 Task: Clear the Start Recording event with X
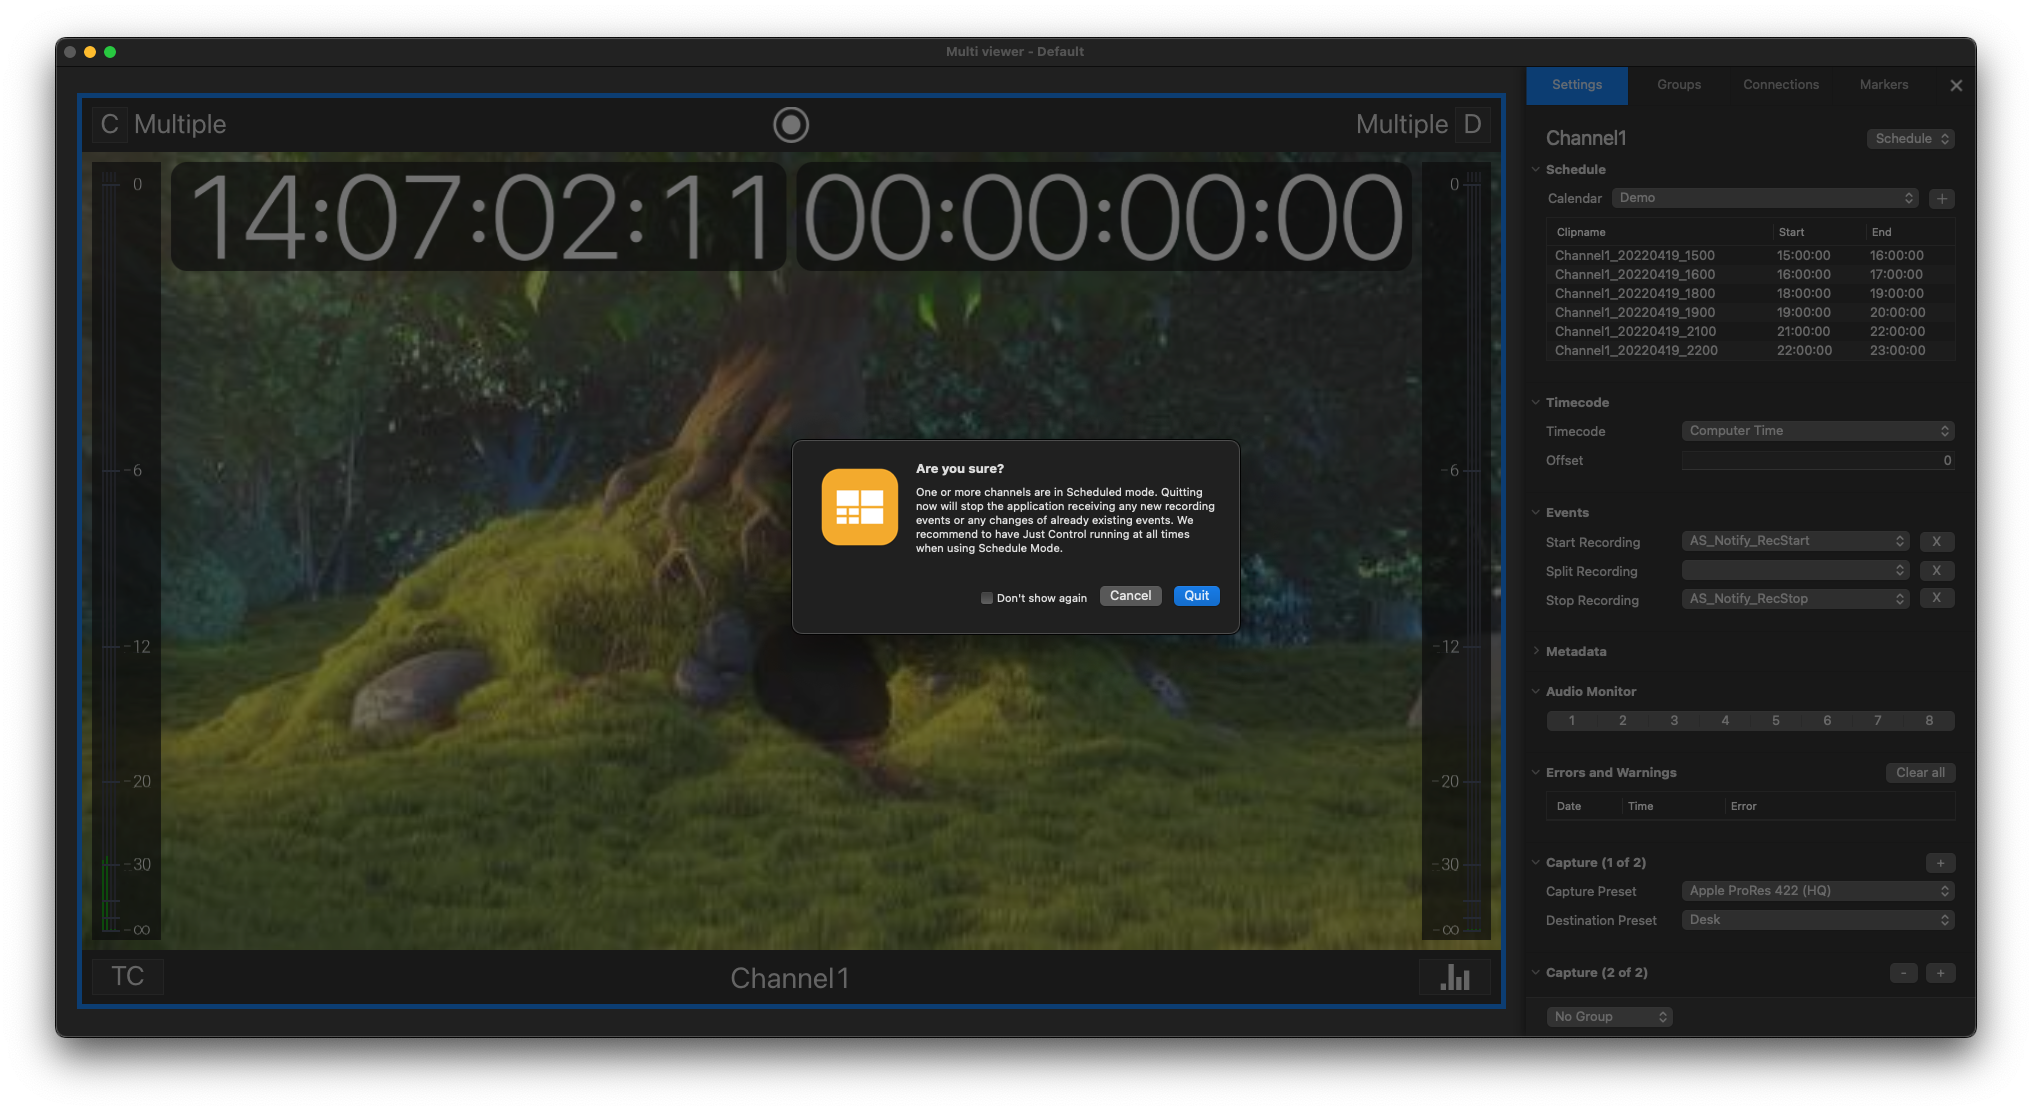1936,541
